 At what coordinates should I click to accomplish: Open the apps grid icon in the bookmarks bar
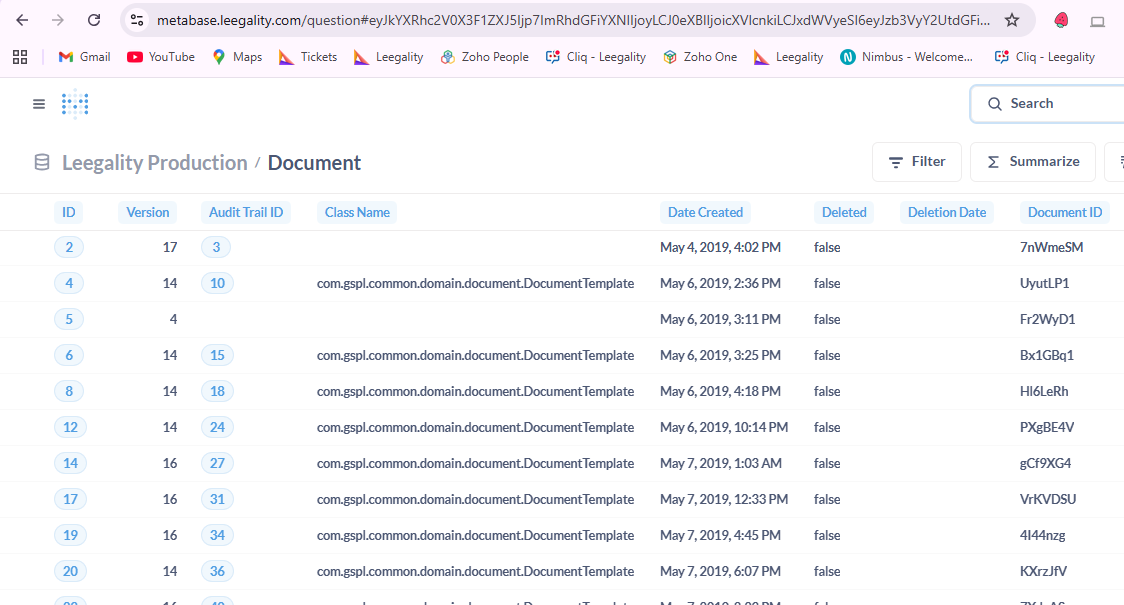(x=20, y=57)
